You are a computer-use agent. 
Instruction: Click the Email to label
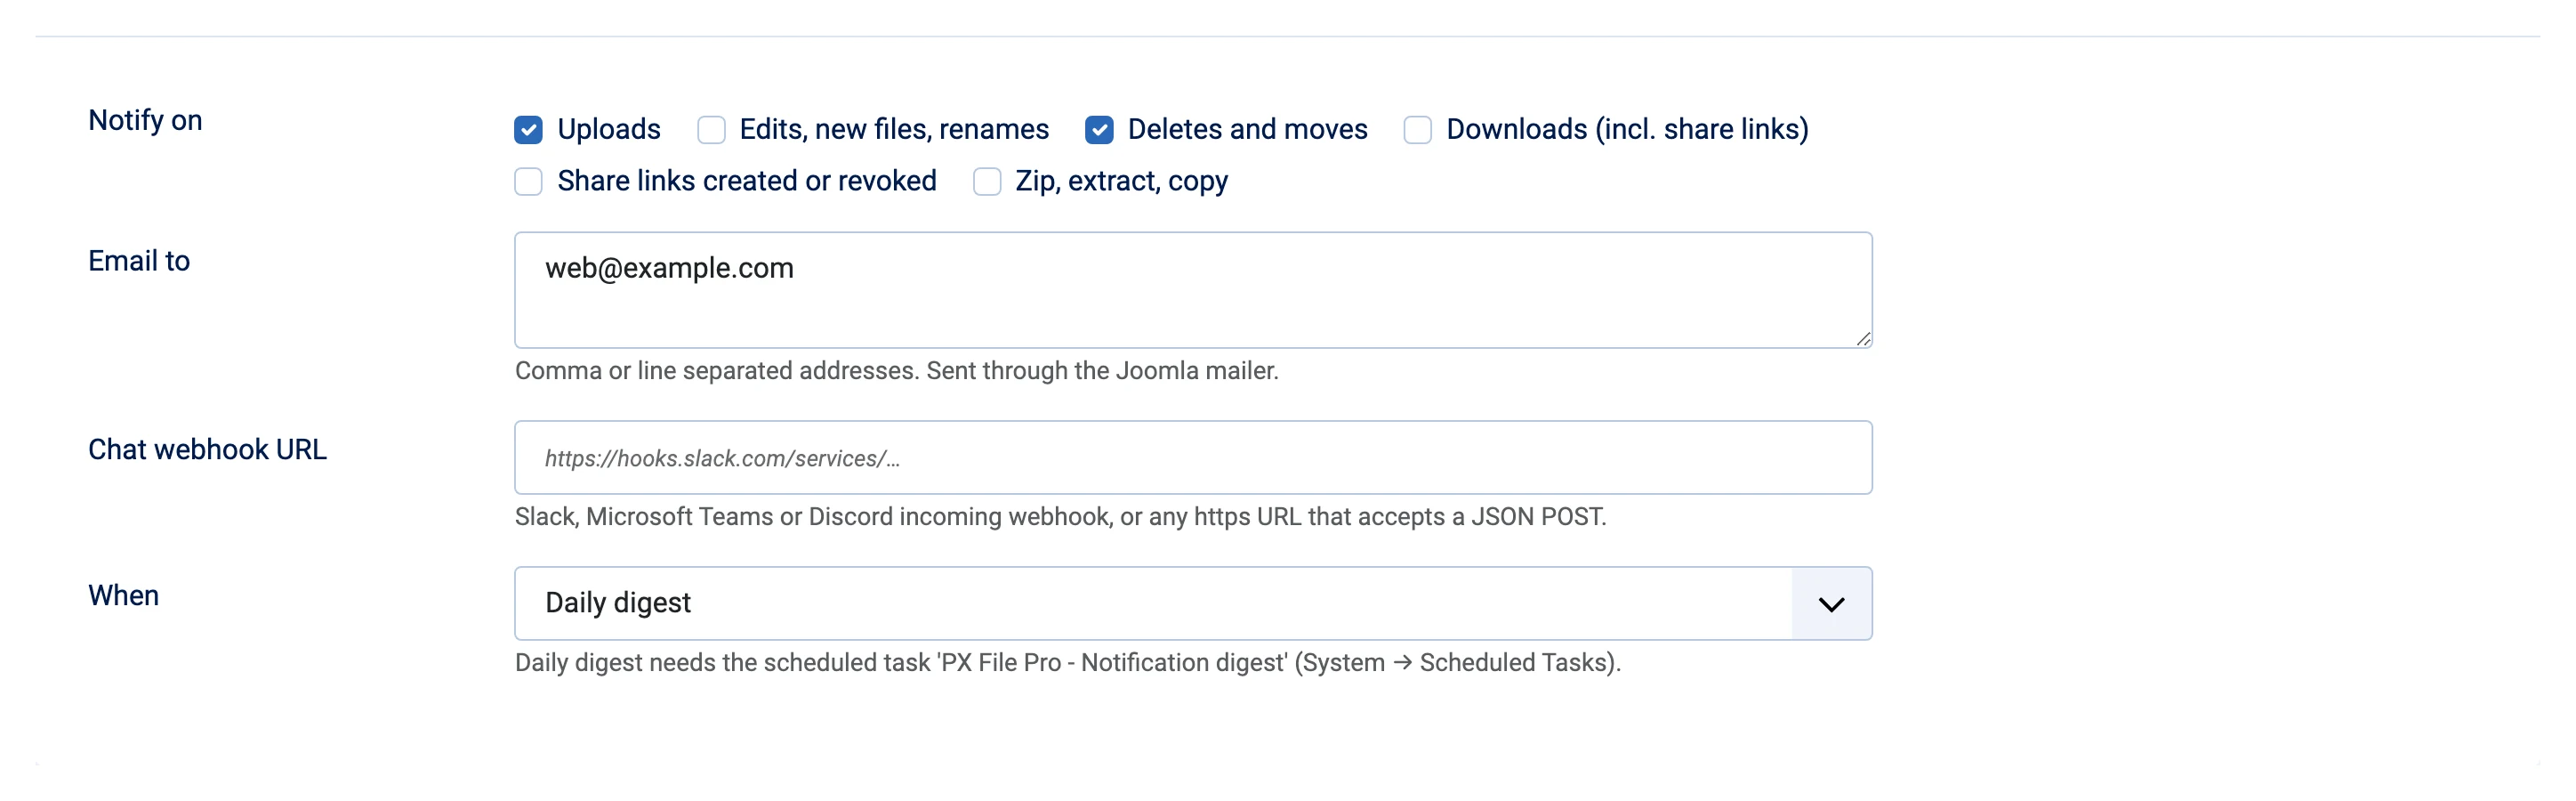(139, 261)
